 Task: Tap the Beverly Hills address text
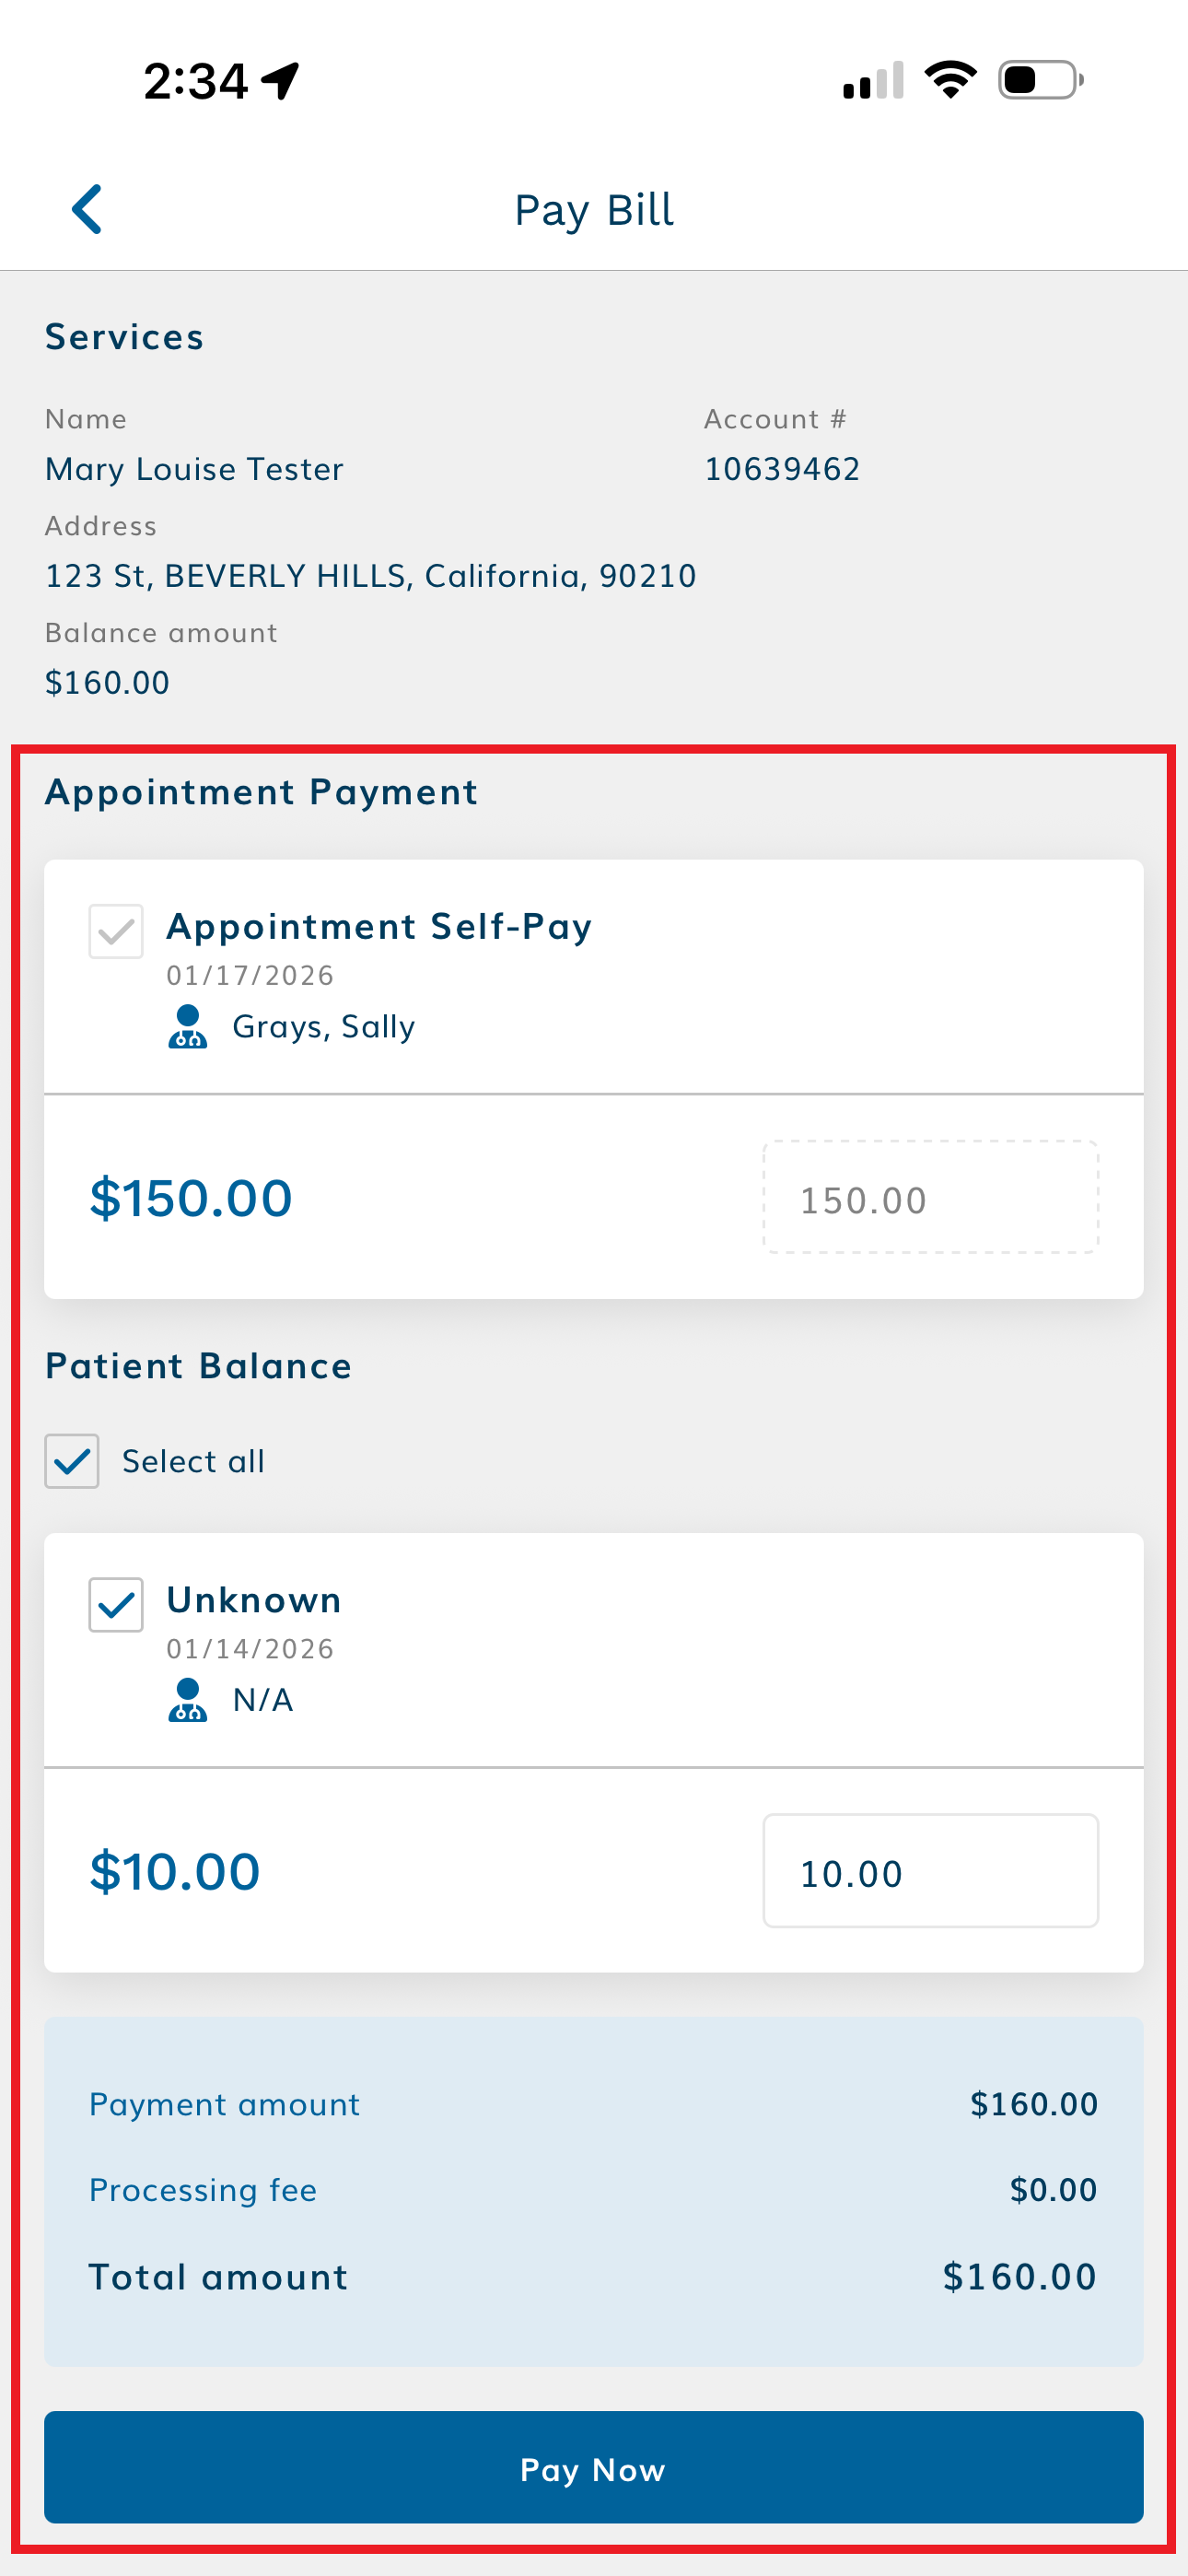[370, 576]
